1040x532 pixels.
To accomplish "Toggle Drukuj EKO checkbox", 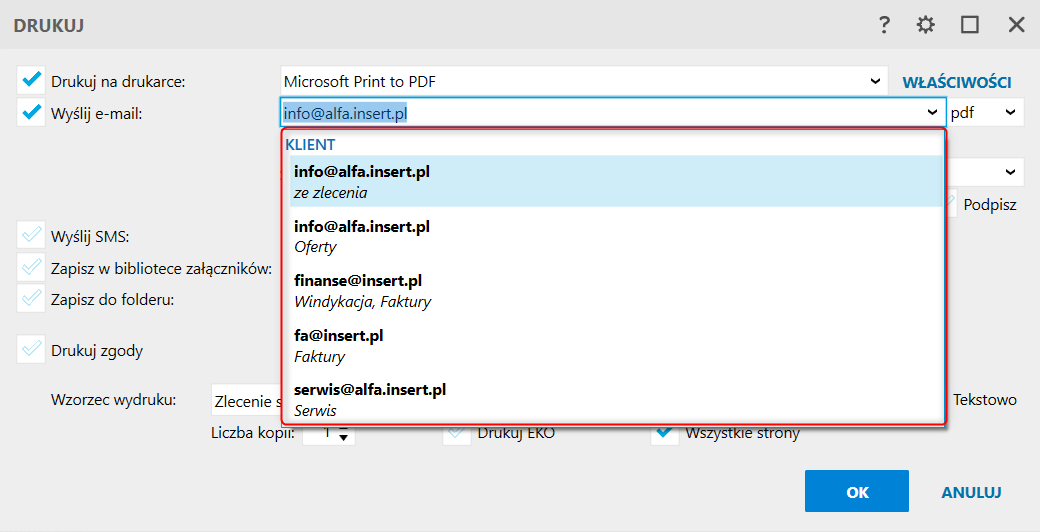I will (456, 434).
